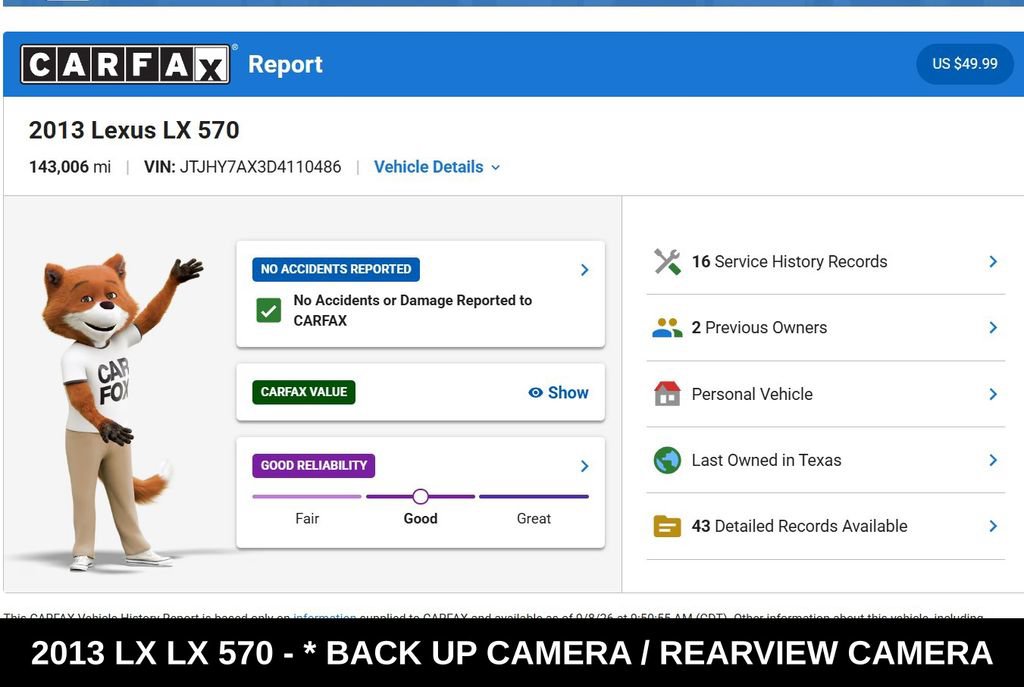Open the No Accidents card chevron

pos(584,270)
